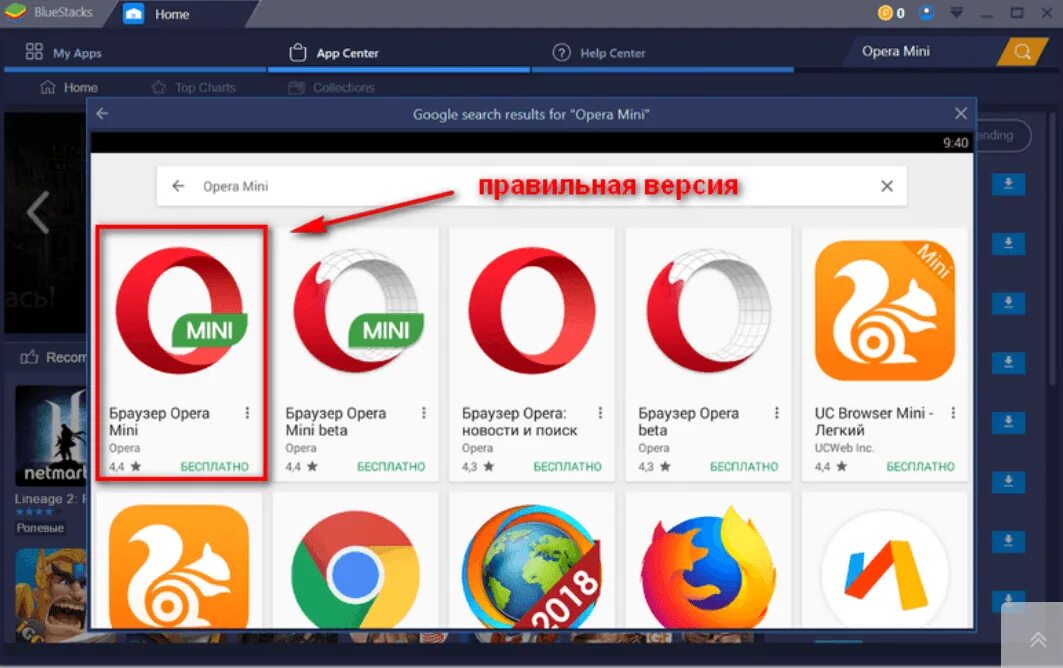Open the BlueStacks dropdown menu arrow
Viewport: 1063px width, 668px height.
(957, 13)
